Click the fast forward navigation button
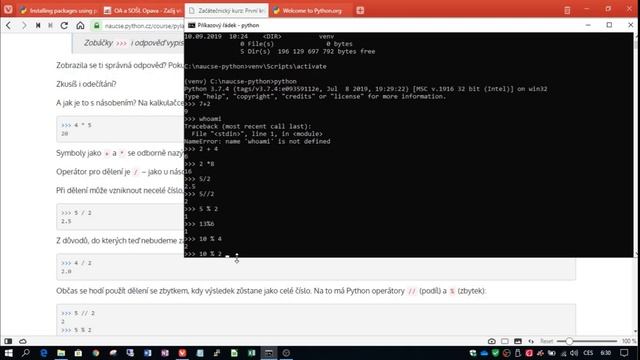 click(51, 26)
